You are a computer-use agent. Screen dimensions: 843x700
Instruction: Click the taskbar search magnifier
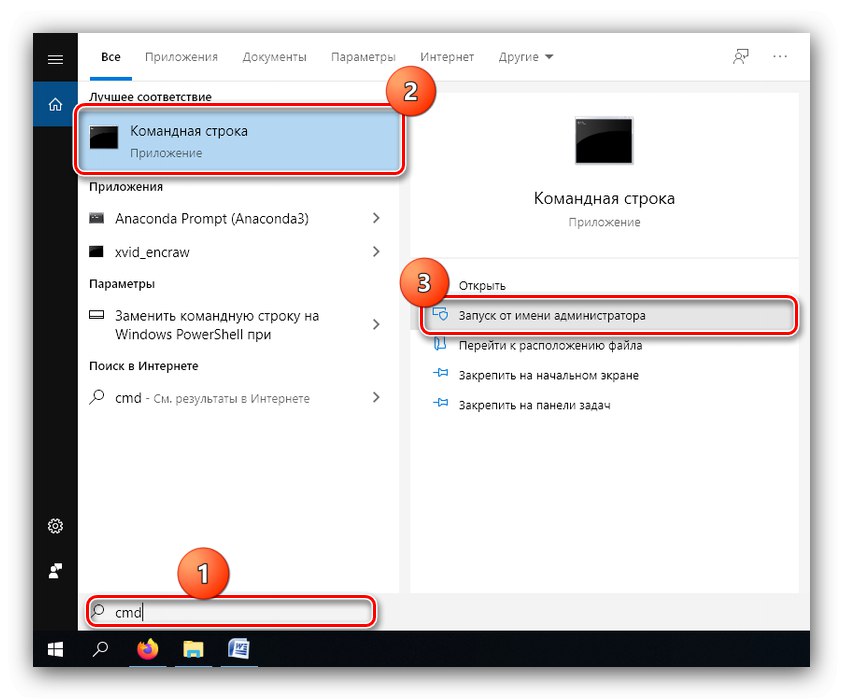(101, 649)
